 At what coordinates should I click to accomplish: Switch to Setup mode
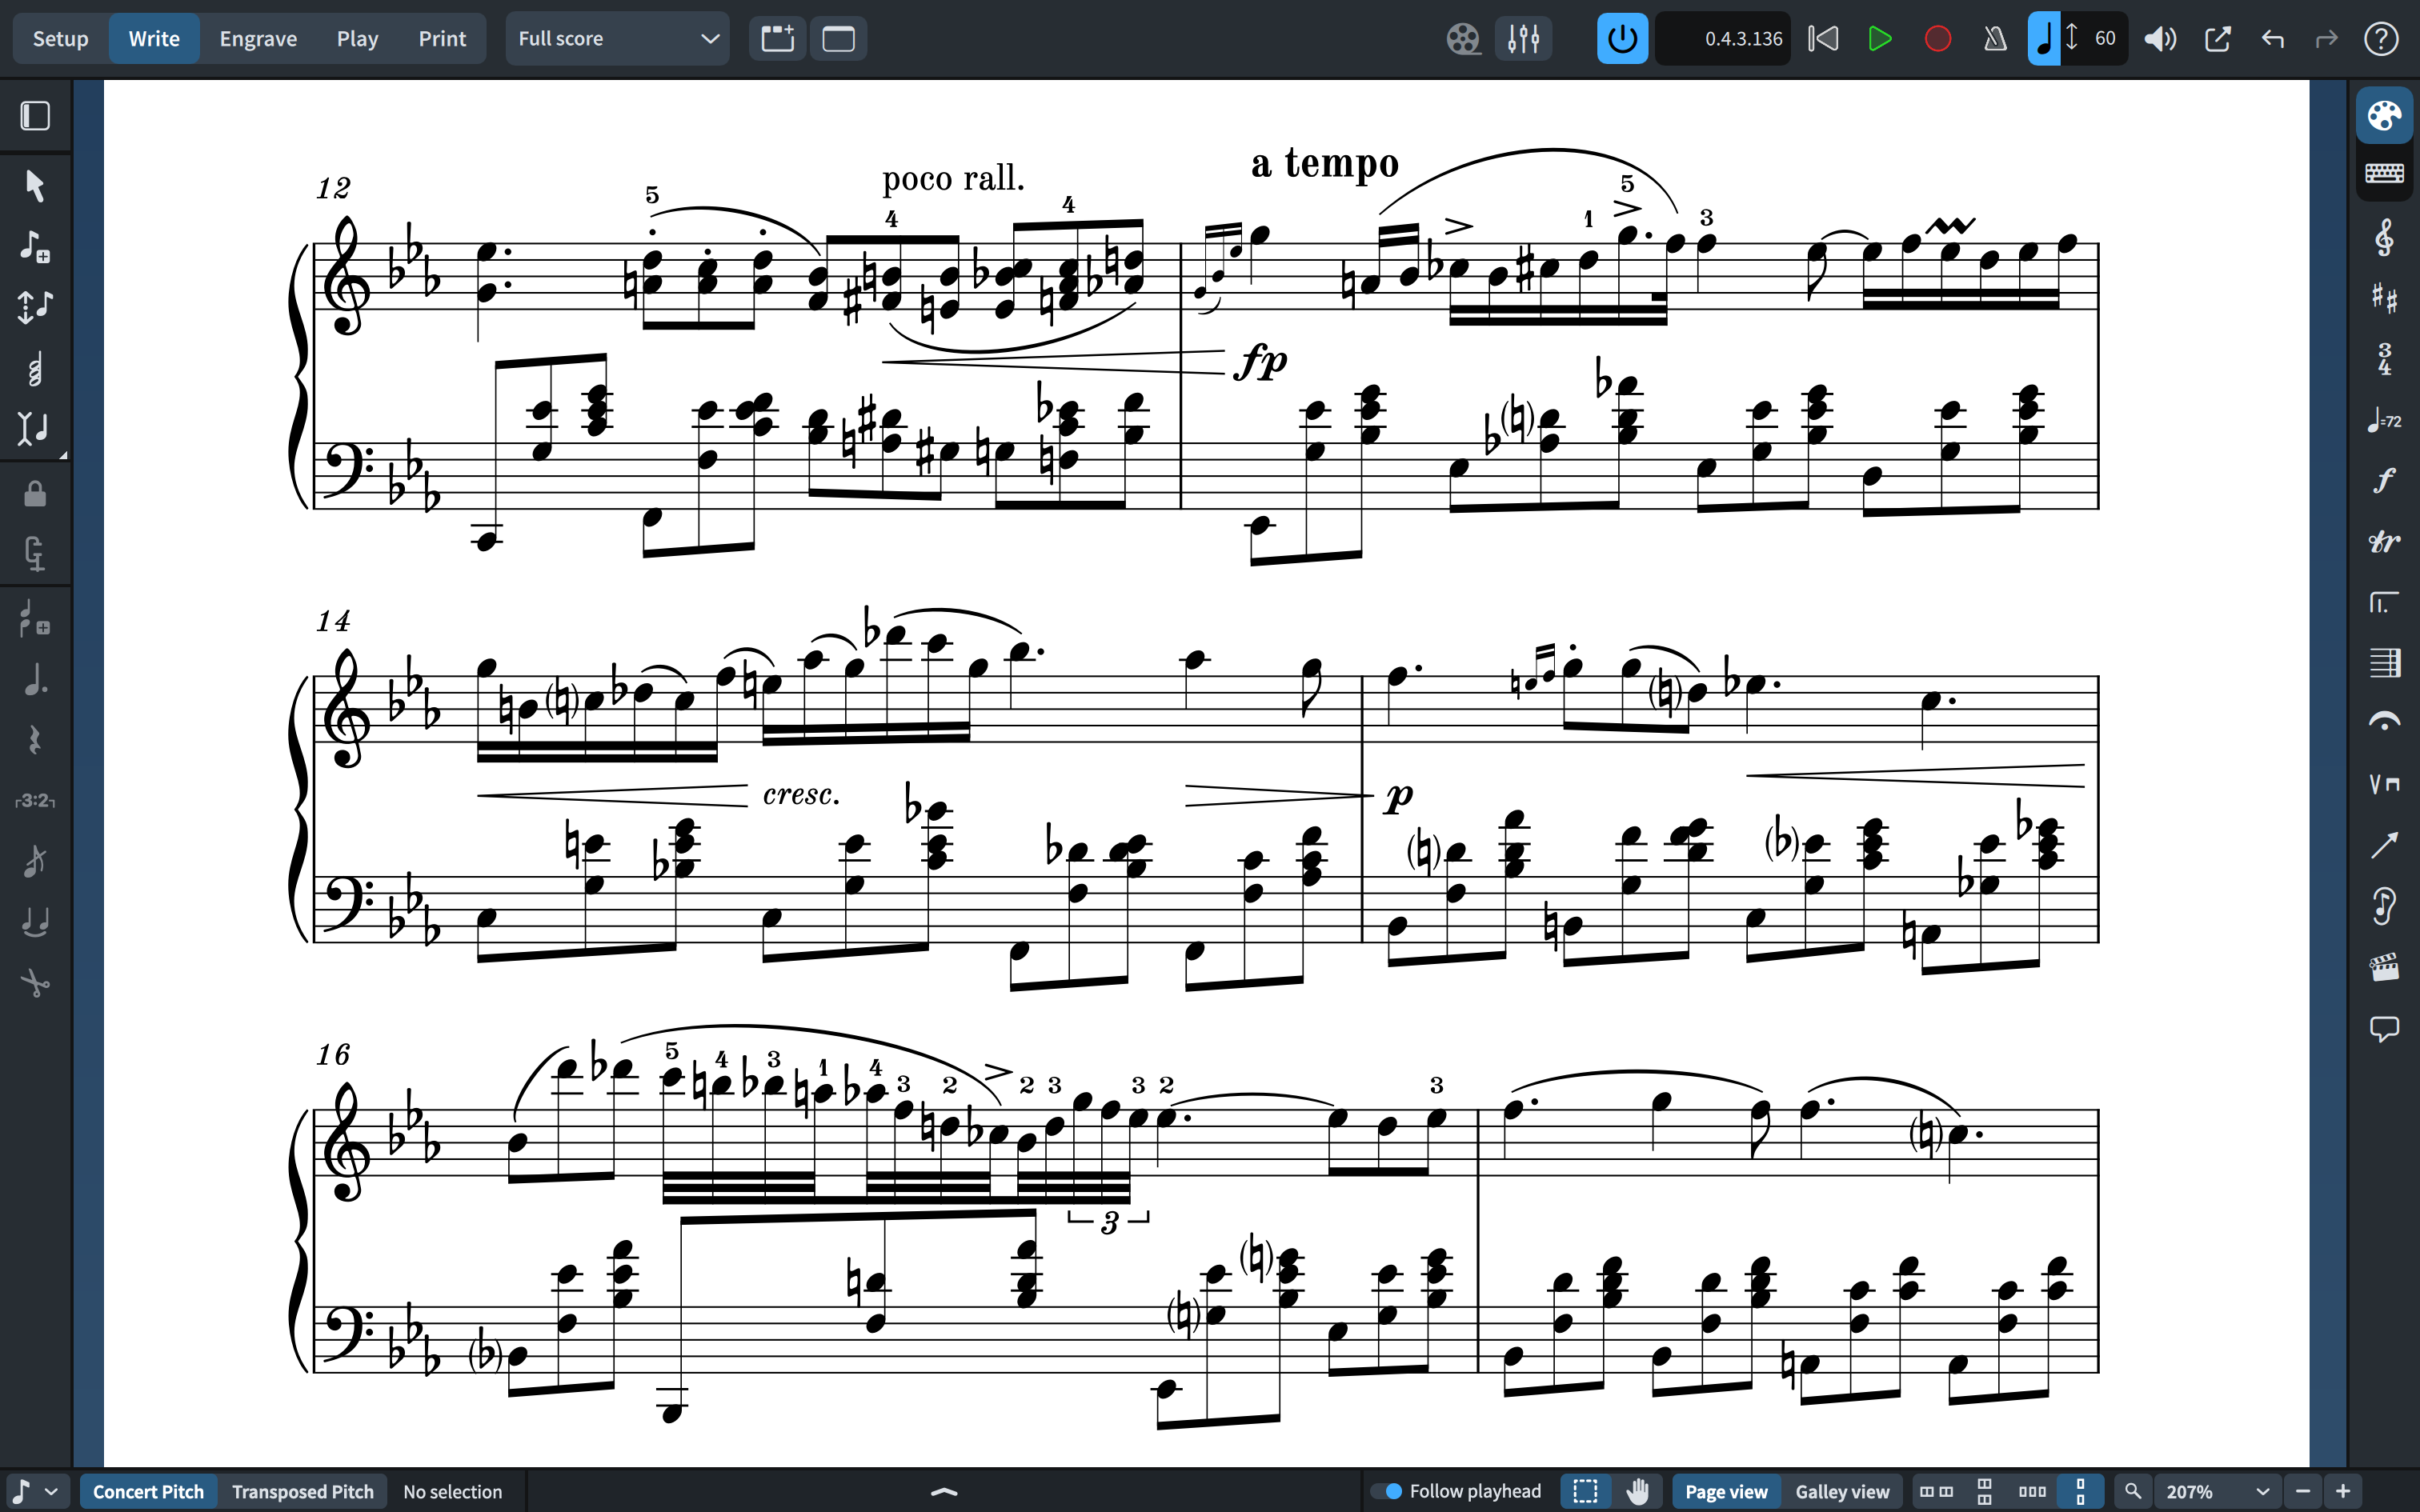[x=60, y=38]
